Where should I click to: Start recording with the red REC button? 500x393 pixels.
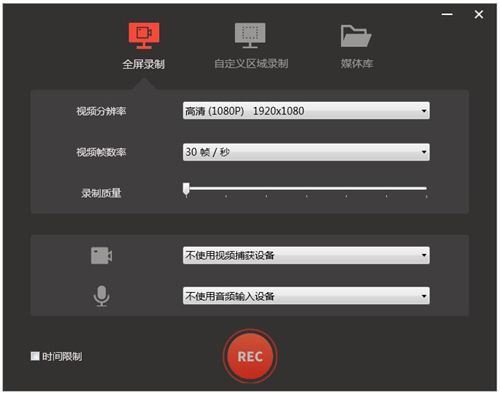tap(250, 356)
